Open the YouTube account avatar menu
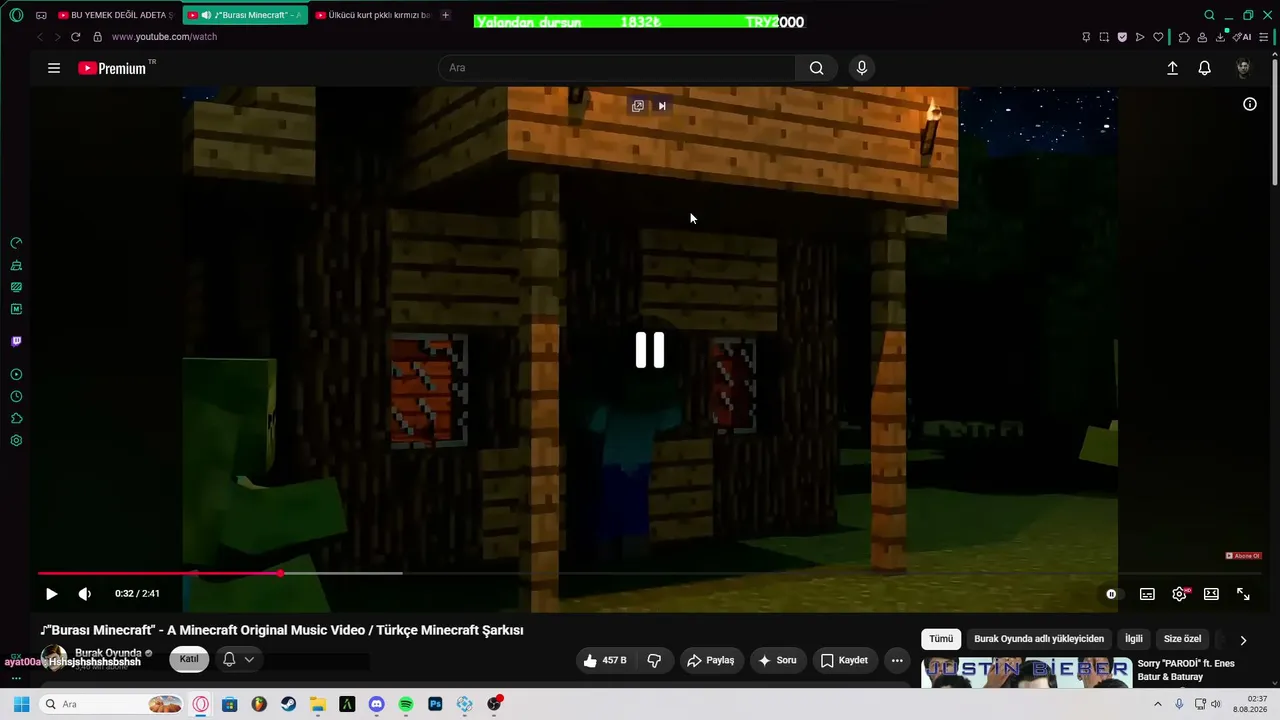Screen dimensions: 1280x720 pos(1243,68)
